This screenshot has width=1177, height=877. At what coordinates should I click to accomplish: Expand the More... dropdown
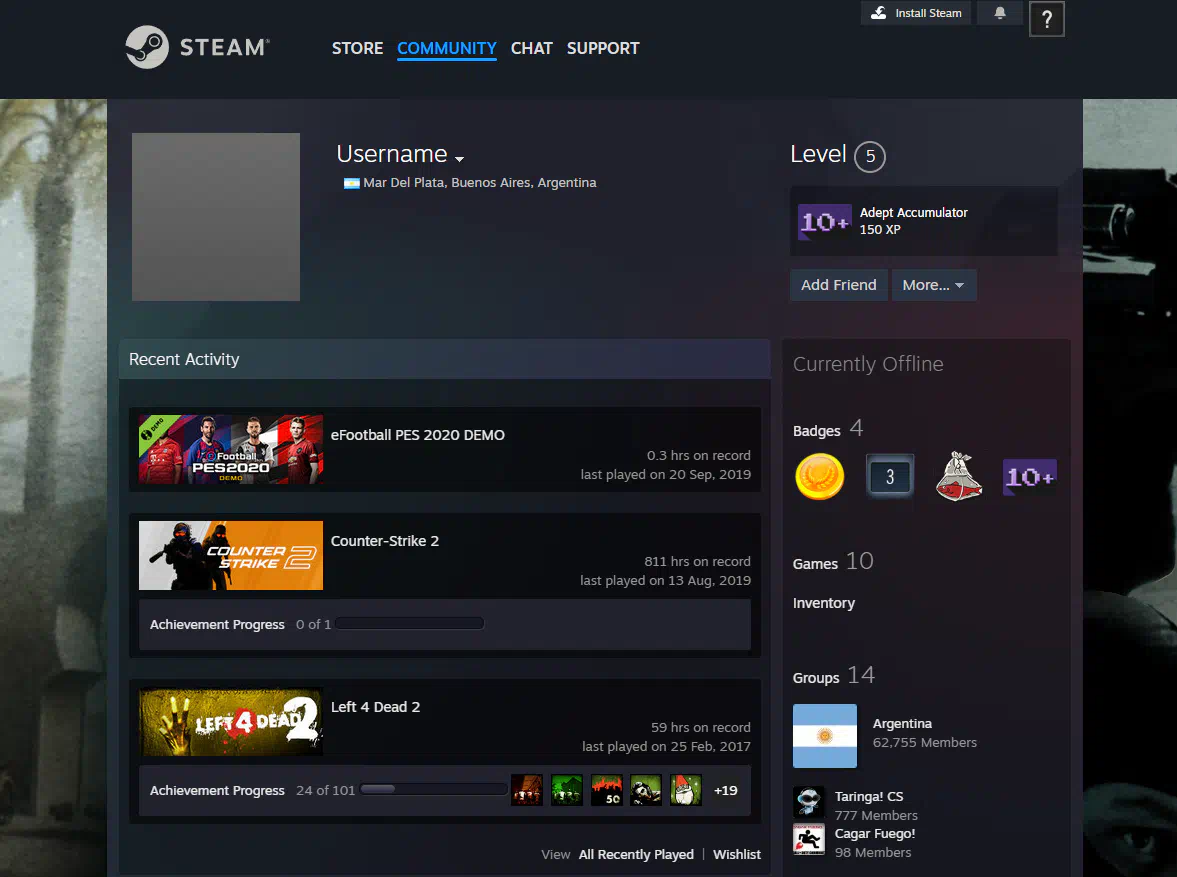point(933,285)
